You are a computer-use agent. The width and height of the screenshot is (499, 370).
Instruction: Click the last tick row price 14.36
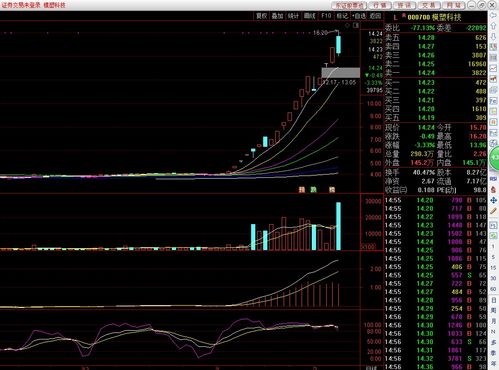pos(425,367)
